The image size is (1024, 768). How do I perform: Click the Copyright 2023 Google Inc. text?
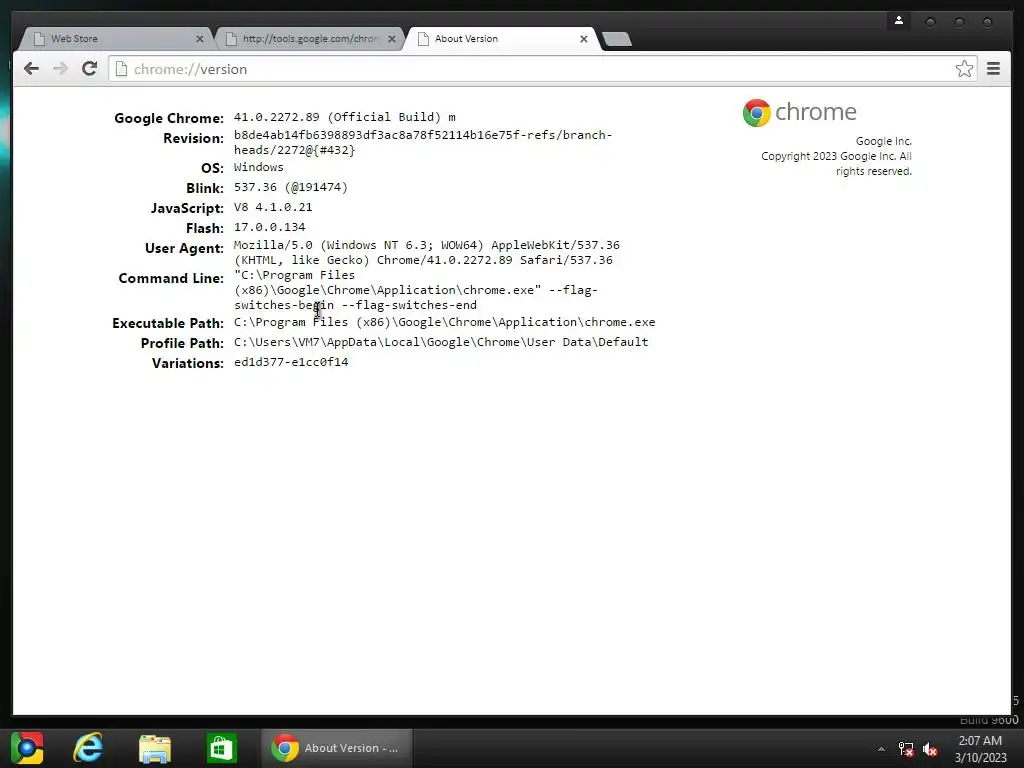(x=836, y=163)
